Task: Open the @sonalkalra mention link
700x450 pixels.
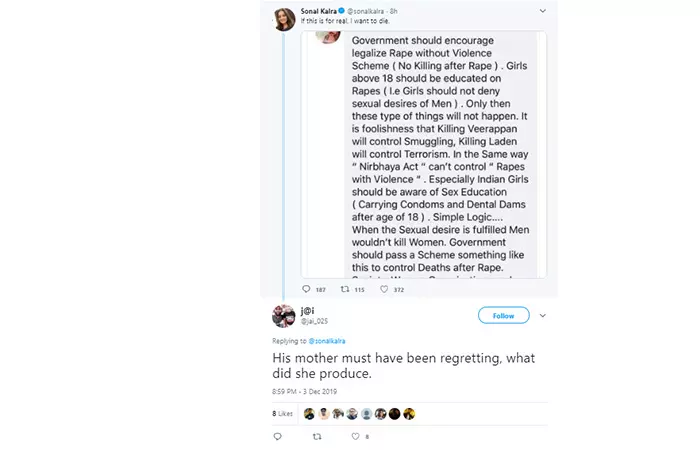Action: (x=317, y=341)
